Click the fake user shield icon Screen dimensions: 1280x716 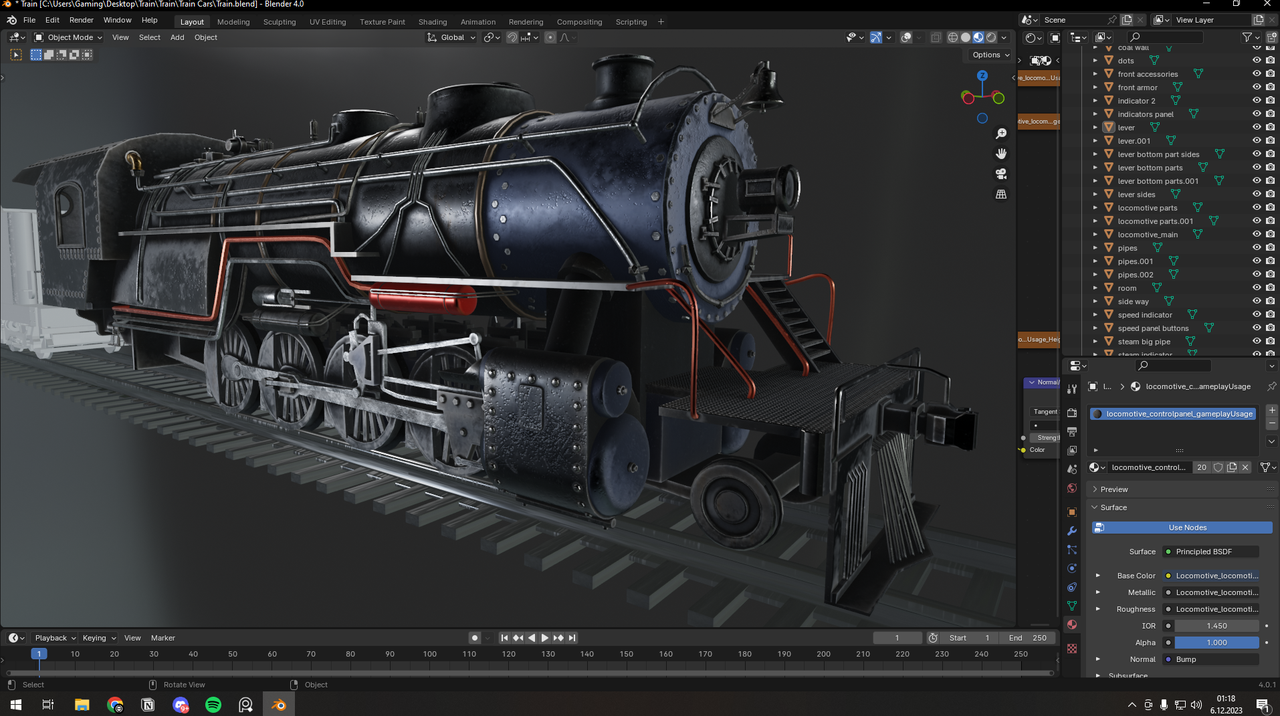click(1218, 467)
